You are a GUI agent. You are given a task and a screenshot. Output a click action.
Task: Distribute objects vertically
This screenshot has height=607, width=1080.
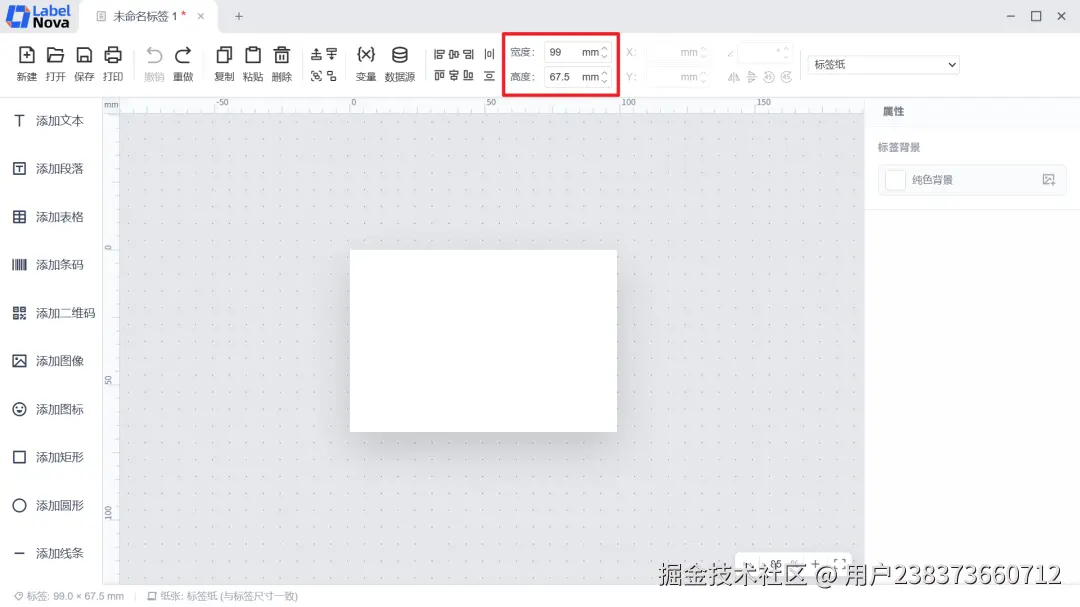489,75
